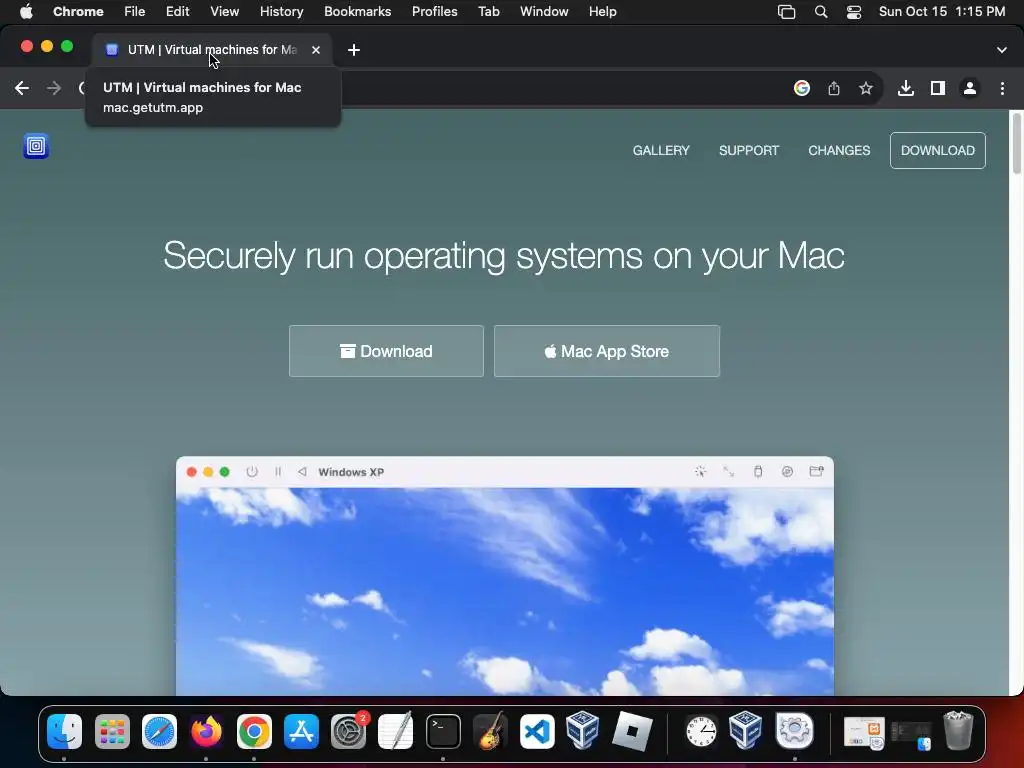
Task: Click the Windows XP screenshot preview
Action: click(x=505, y=576)
